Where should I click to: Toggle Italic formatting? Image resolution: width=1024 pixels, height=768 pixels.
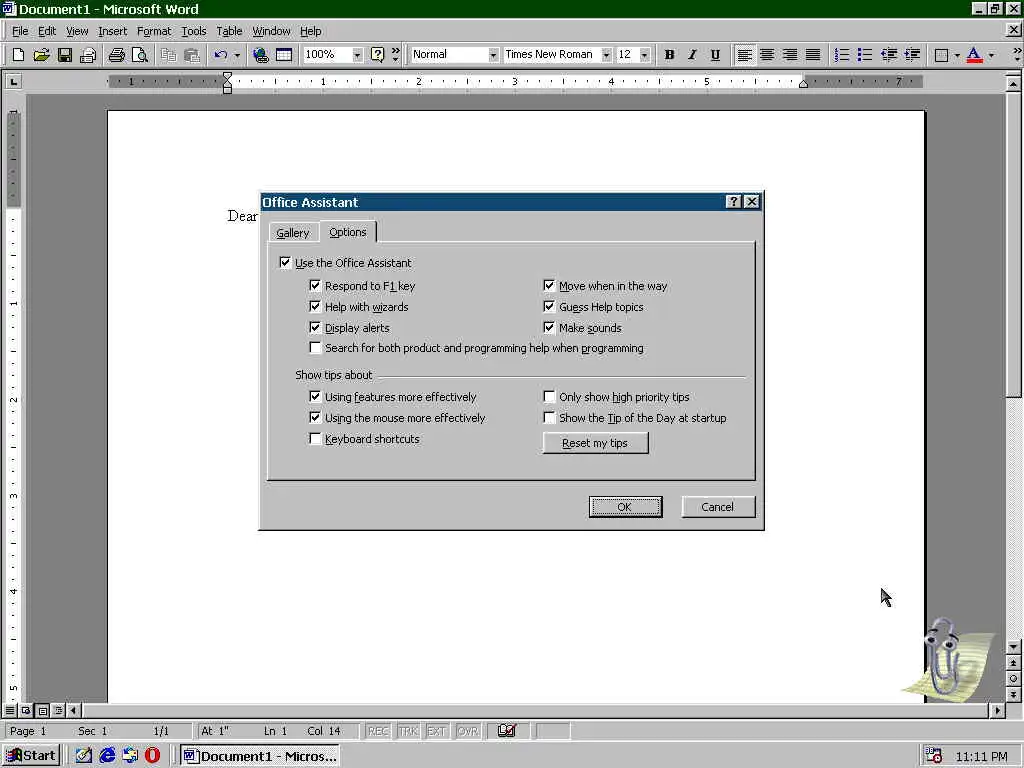tap(692, 55)
